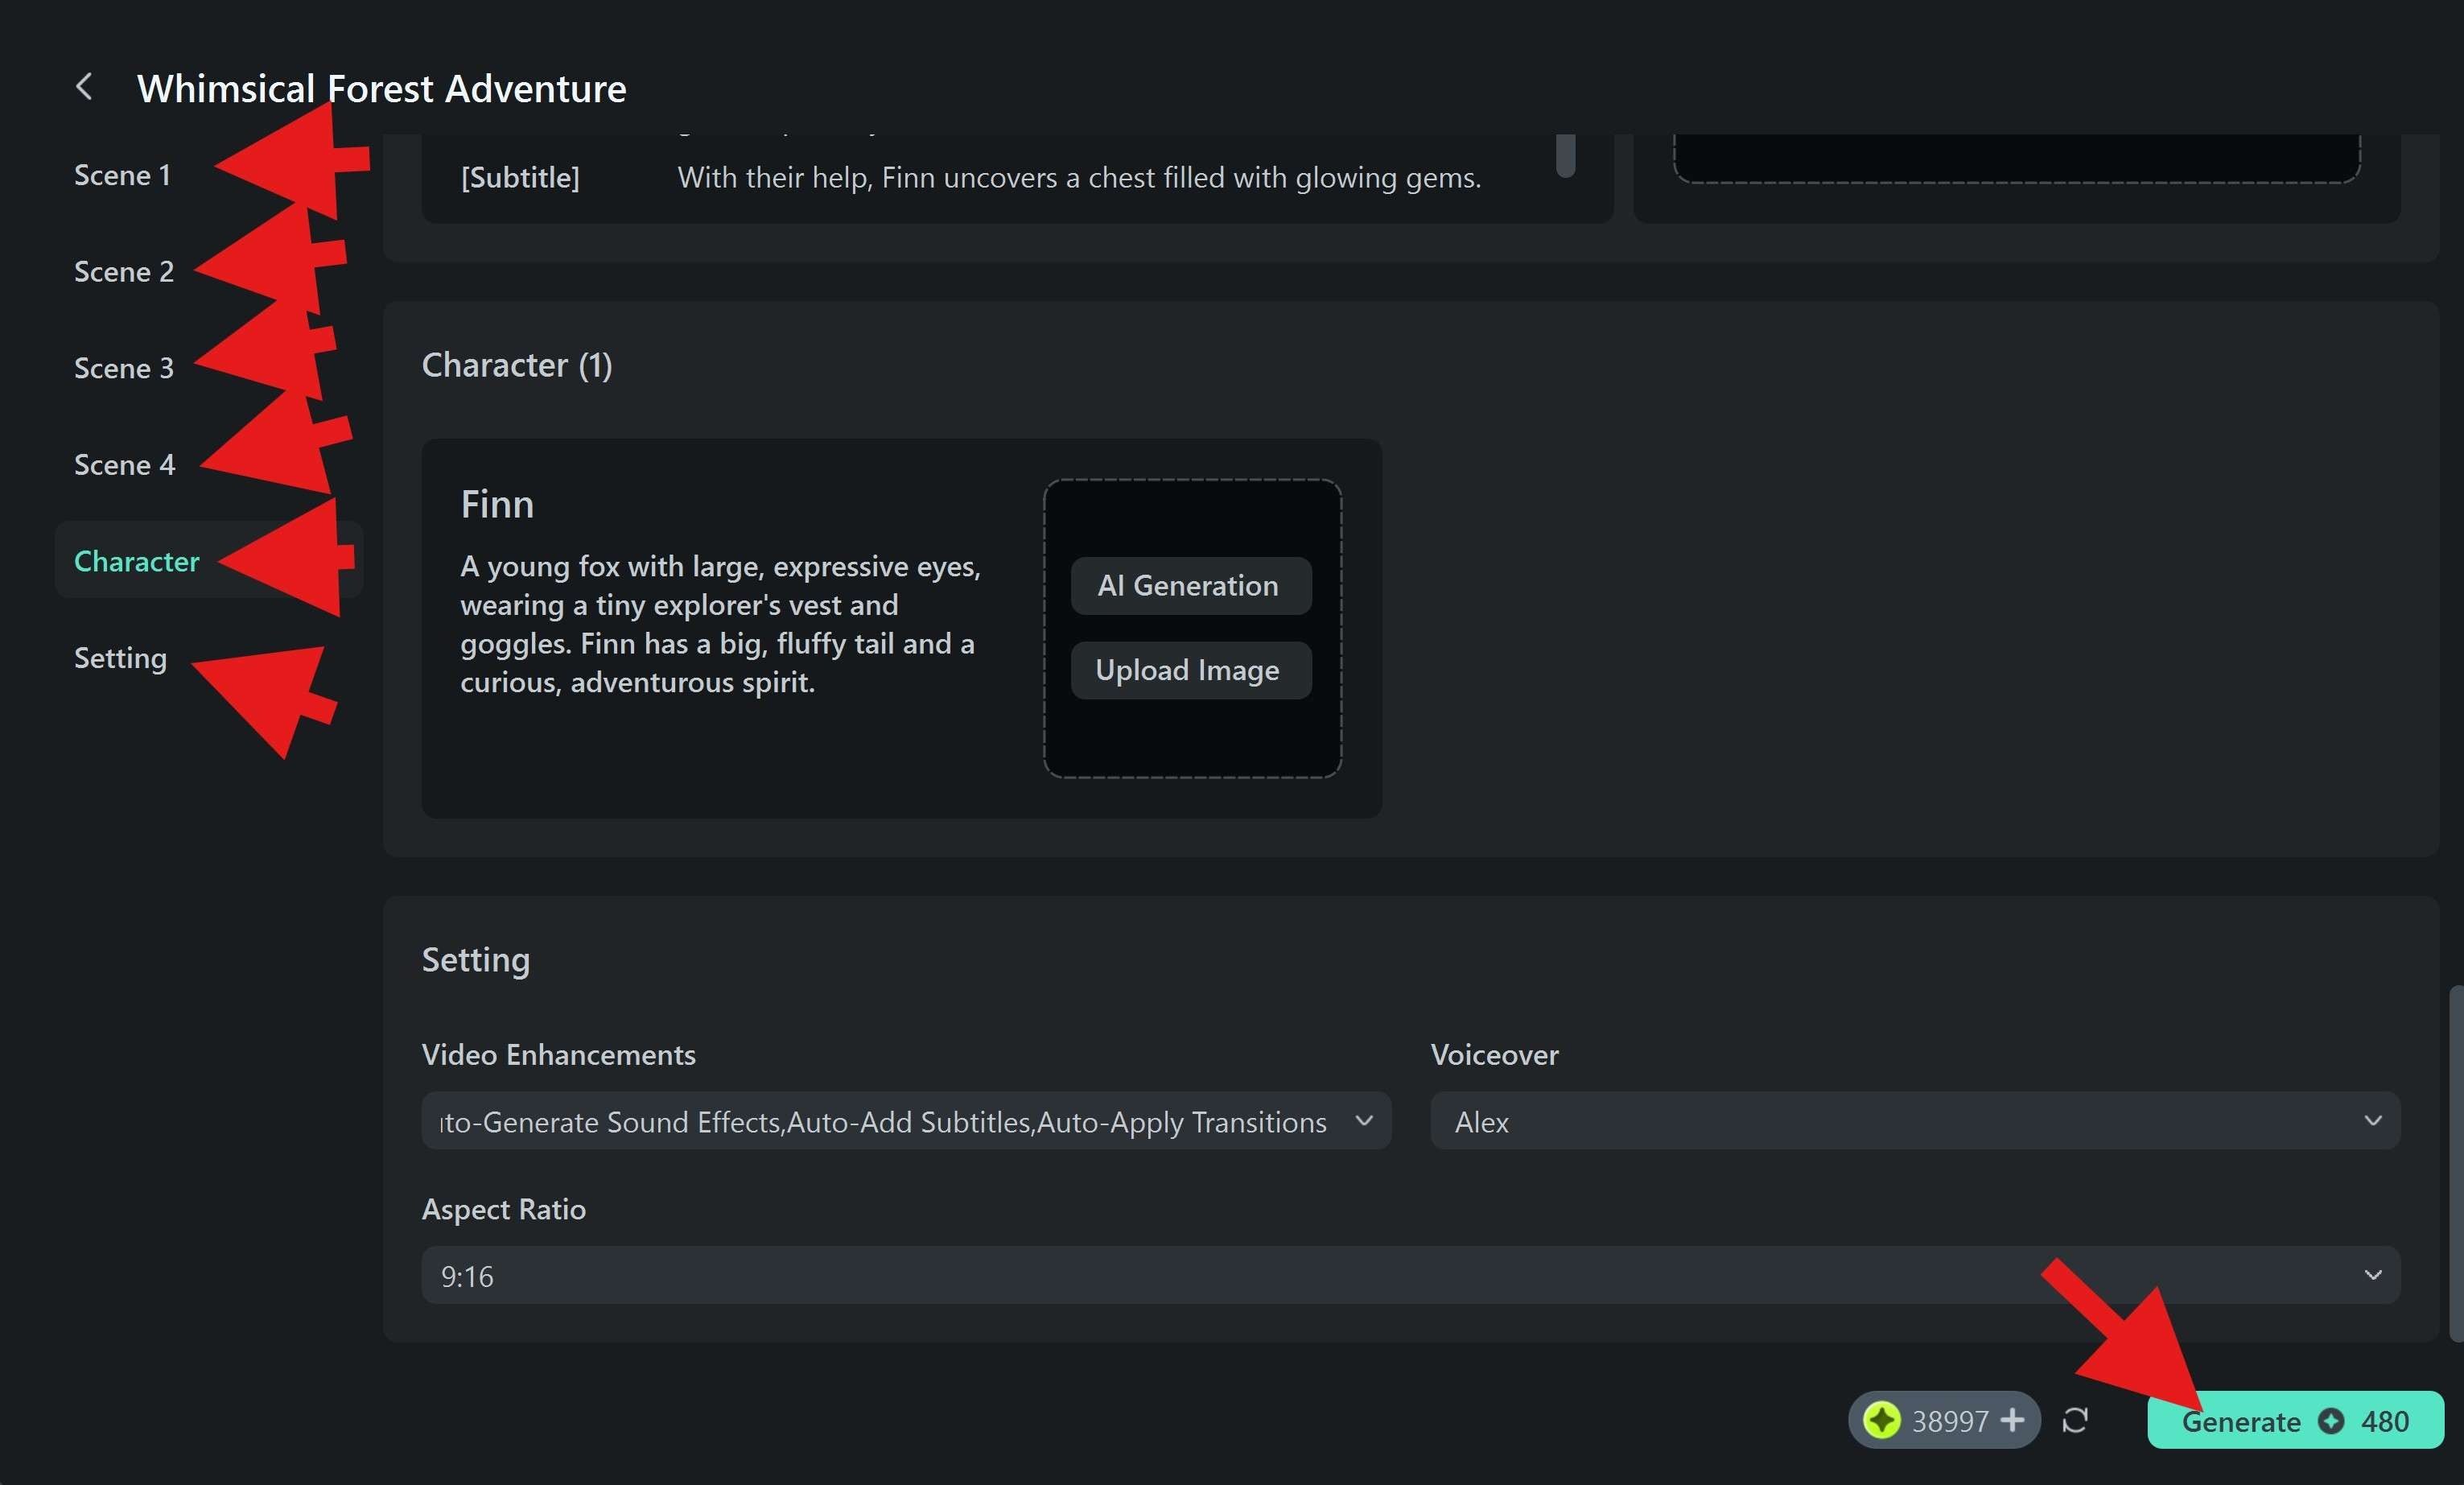Click the Video Enhancements label
Image resolution: width=2464 pixels, height=1485 pixels.
[x=558, y=1055]
